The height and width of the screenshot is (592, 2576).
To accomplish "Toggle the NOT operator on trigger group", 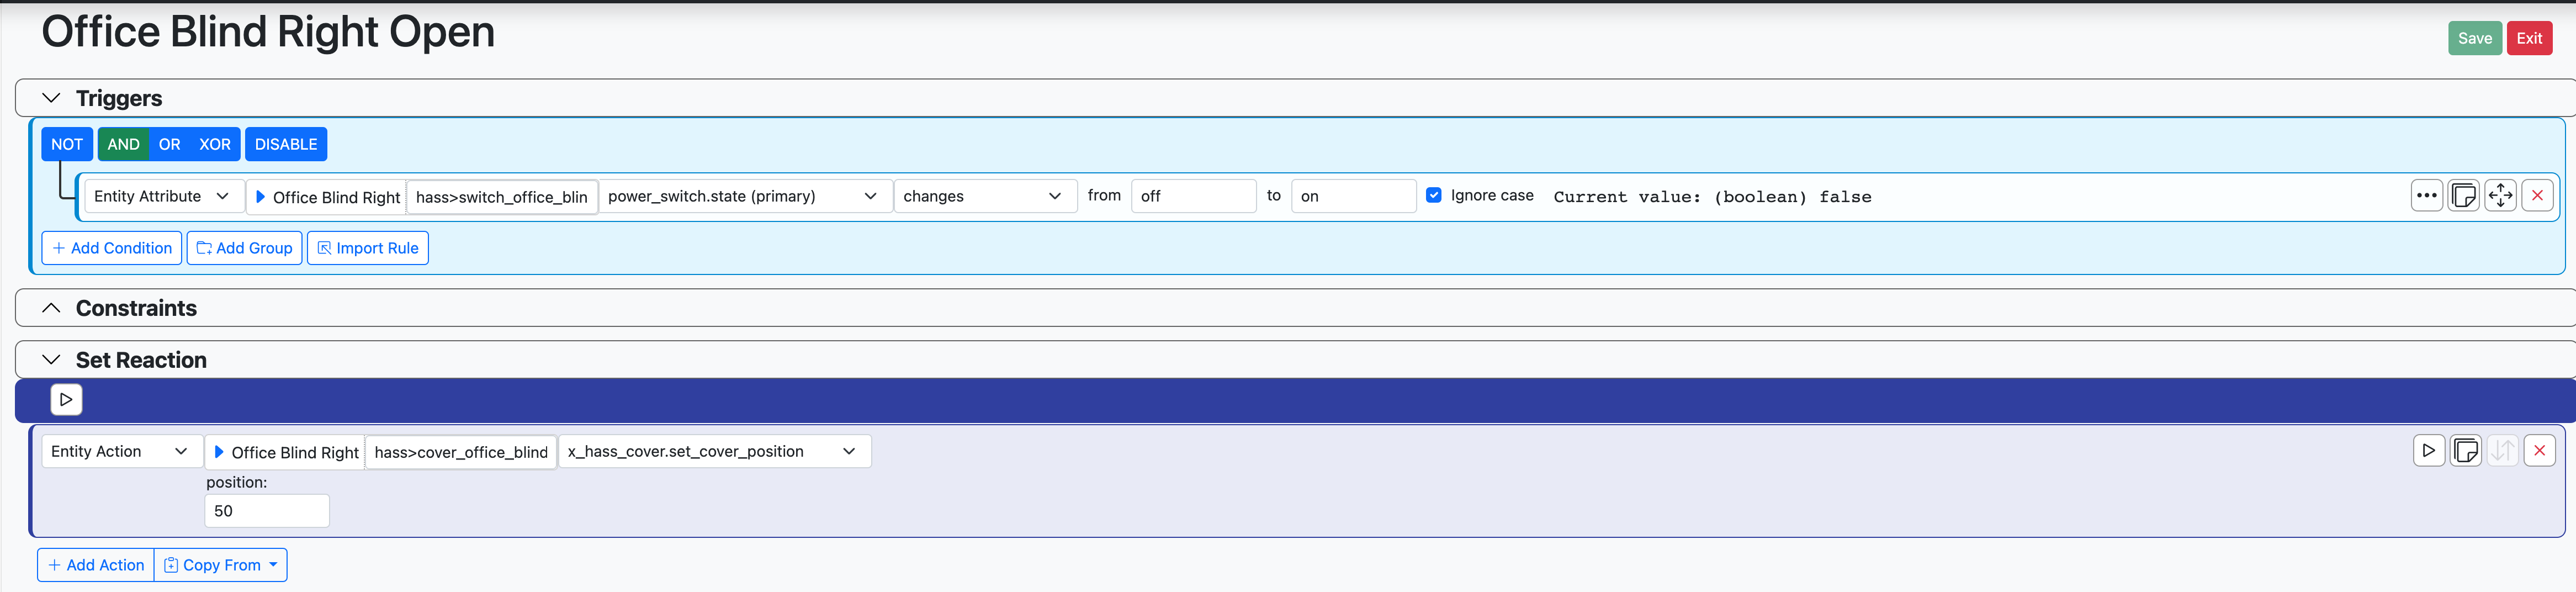I will click(x=67, y=144).
